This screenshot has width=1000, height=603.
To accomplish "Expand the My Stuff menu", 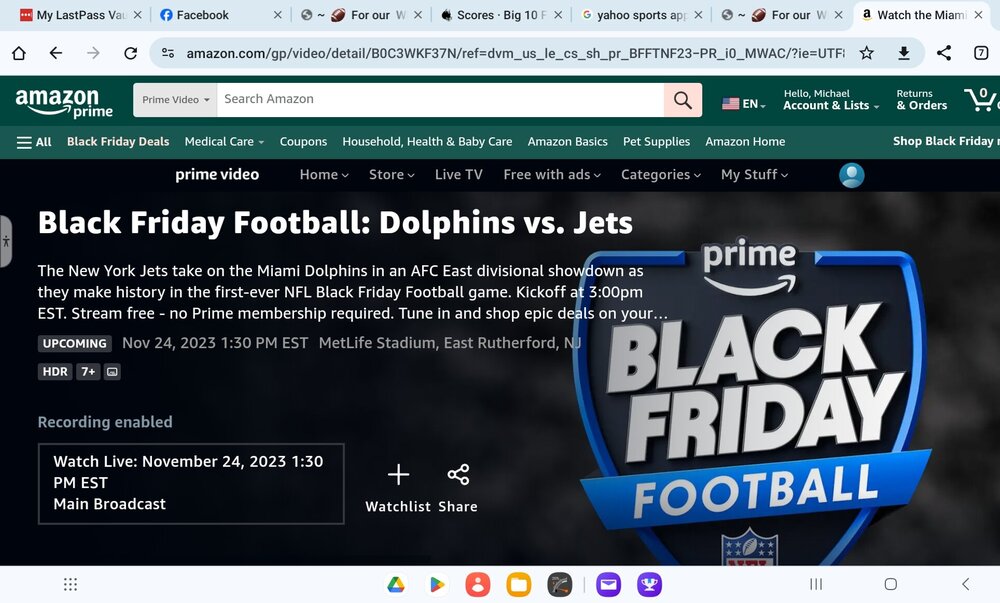I will tap(754, 175).
